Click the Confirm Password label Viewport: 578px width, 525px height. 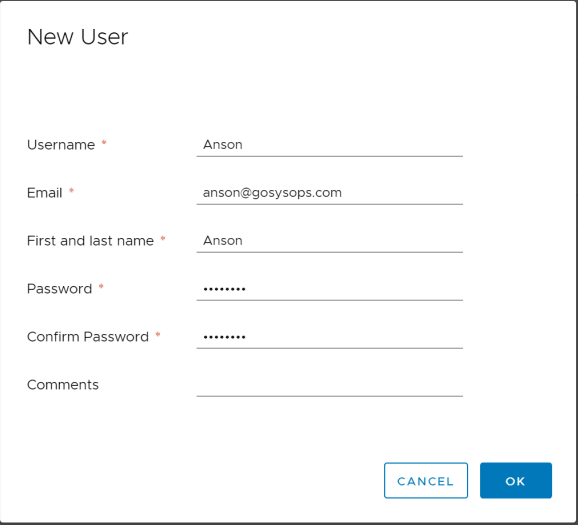(88, 337)
